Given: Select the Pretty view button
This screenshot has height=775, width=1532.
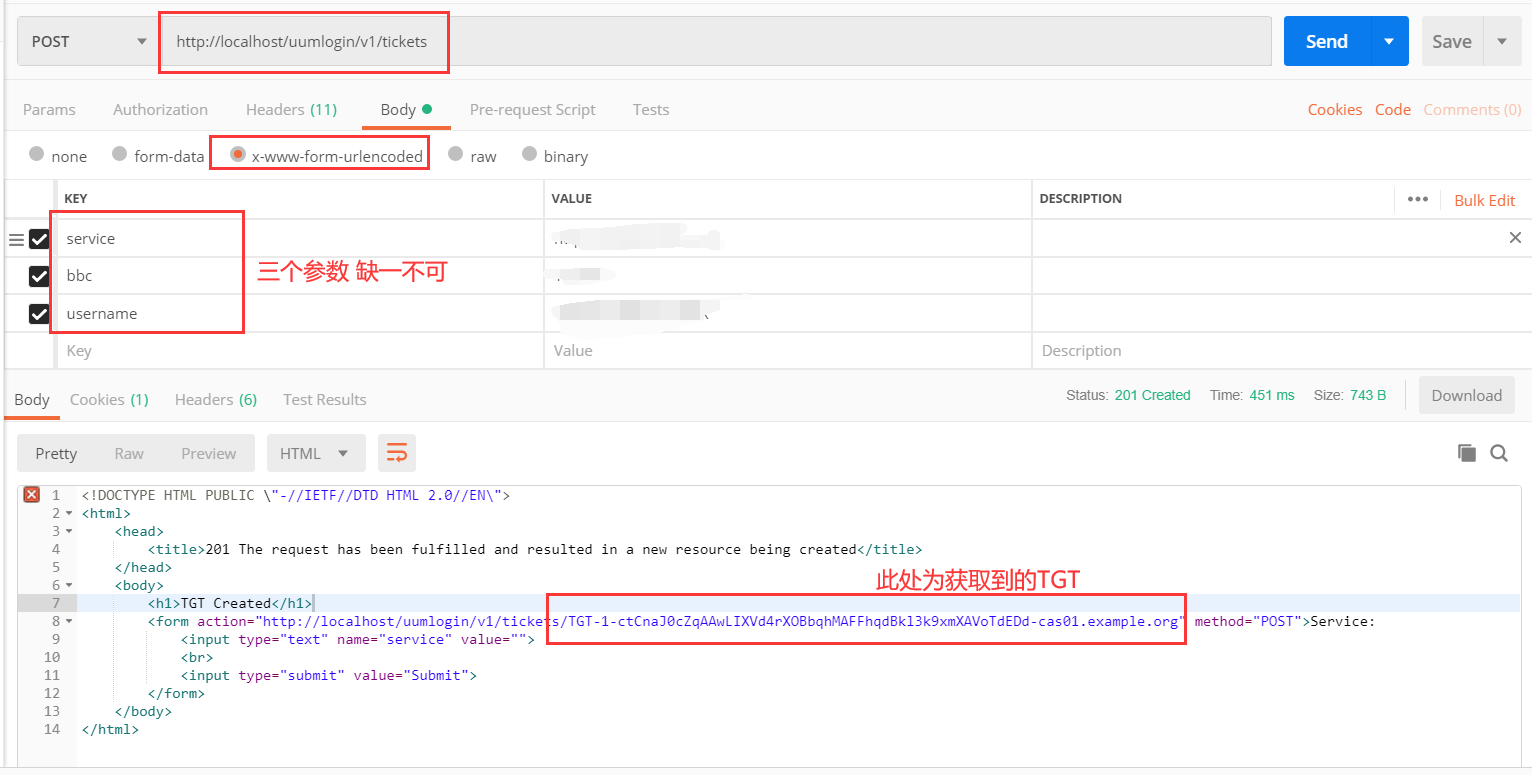Looking at the screenshot, I should pos(56,453).
